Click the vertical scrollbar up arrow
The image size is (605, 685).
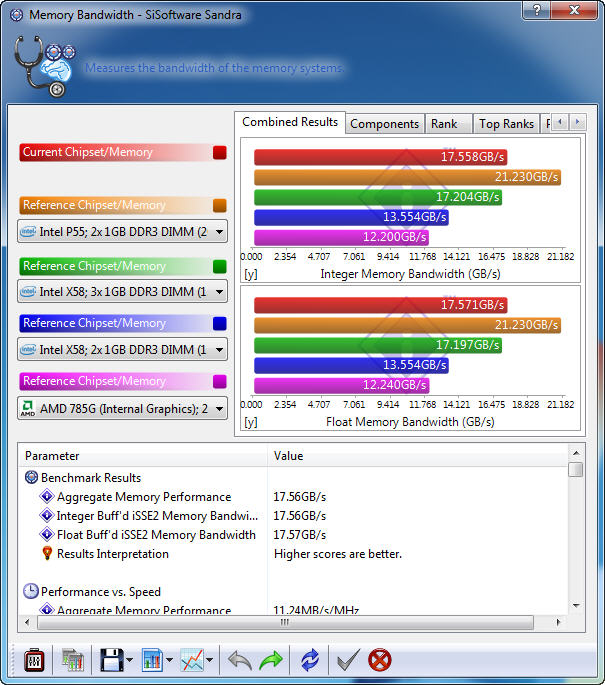pos(576,453)
